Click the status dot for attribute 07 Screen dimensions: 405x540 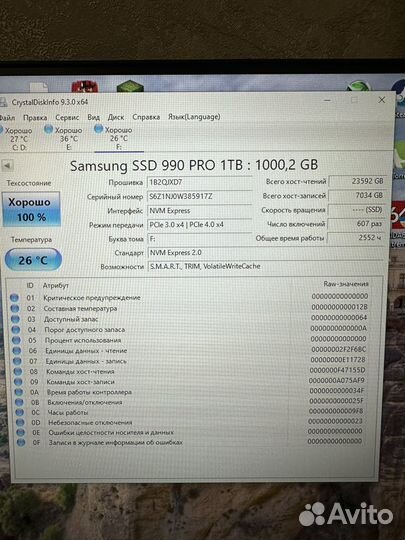[x=17, y=361]
